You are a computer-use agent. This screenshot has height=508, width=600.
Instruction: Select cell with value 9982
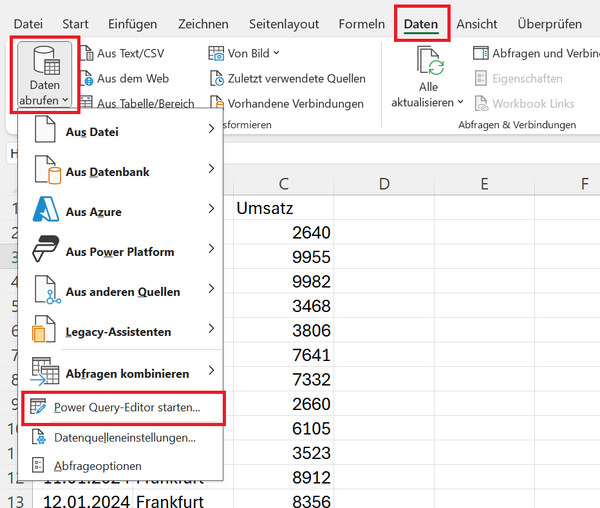[284, 282]
